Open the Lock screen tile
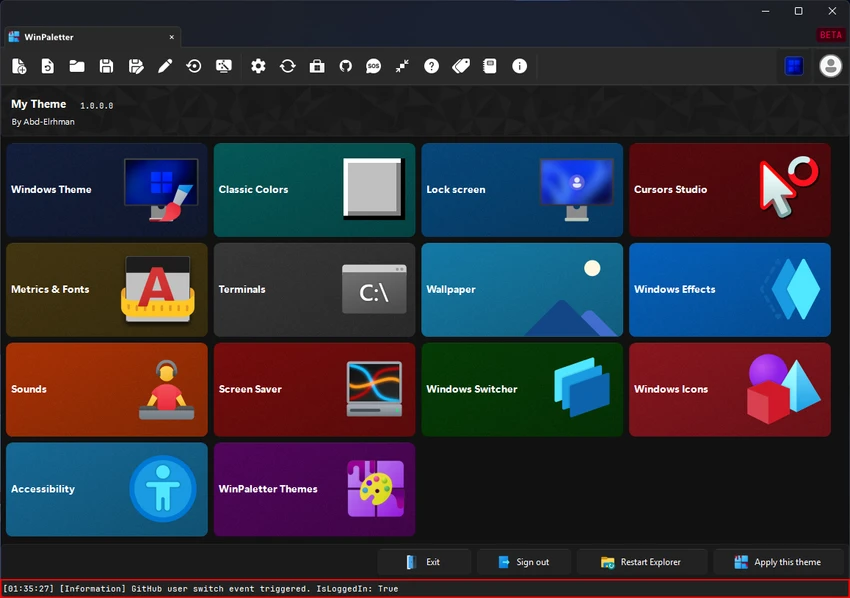This screenshot has height=598, width=850. click(x=522, y=190)
